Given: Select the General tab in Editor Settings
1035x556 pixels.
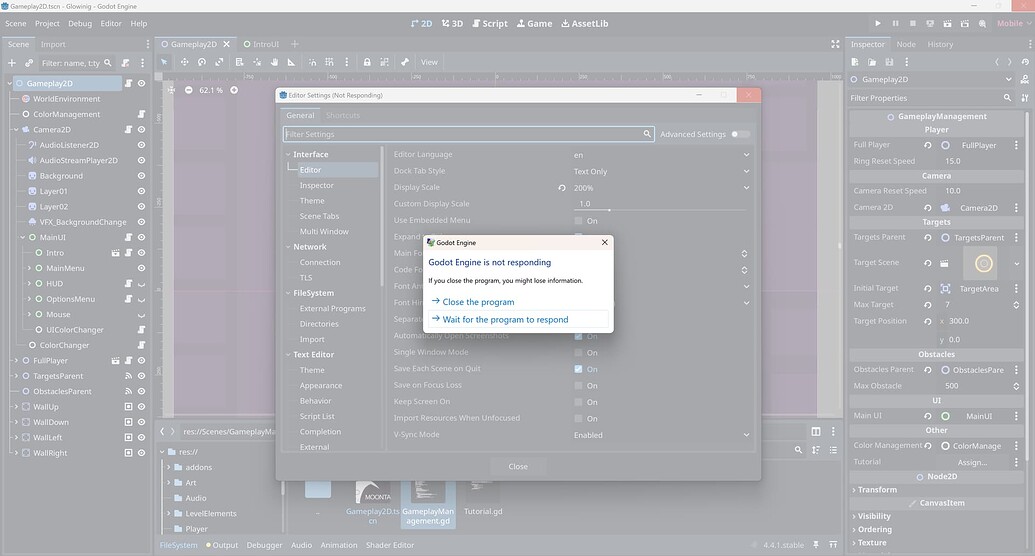Looking at the screenshot, I should 300,115.
